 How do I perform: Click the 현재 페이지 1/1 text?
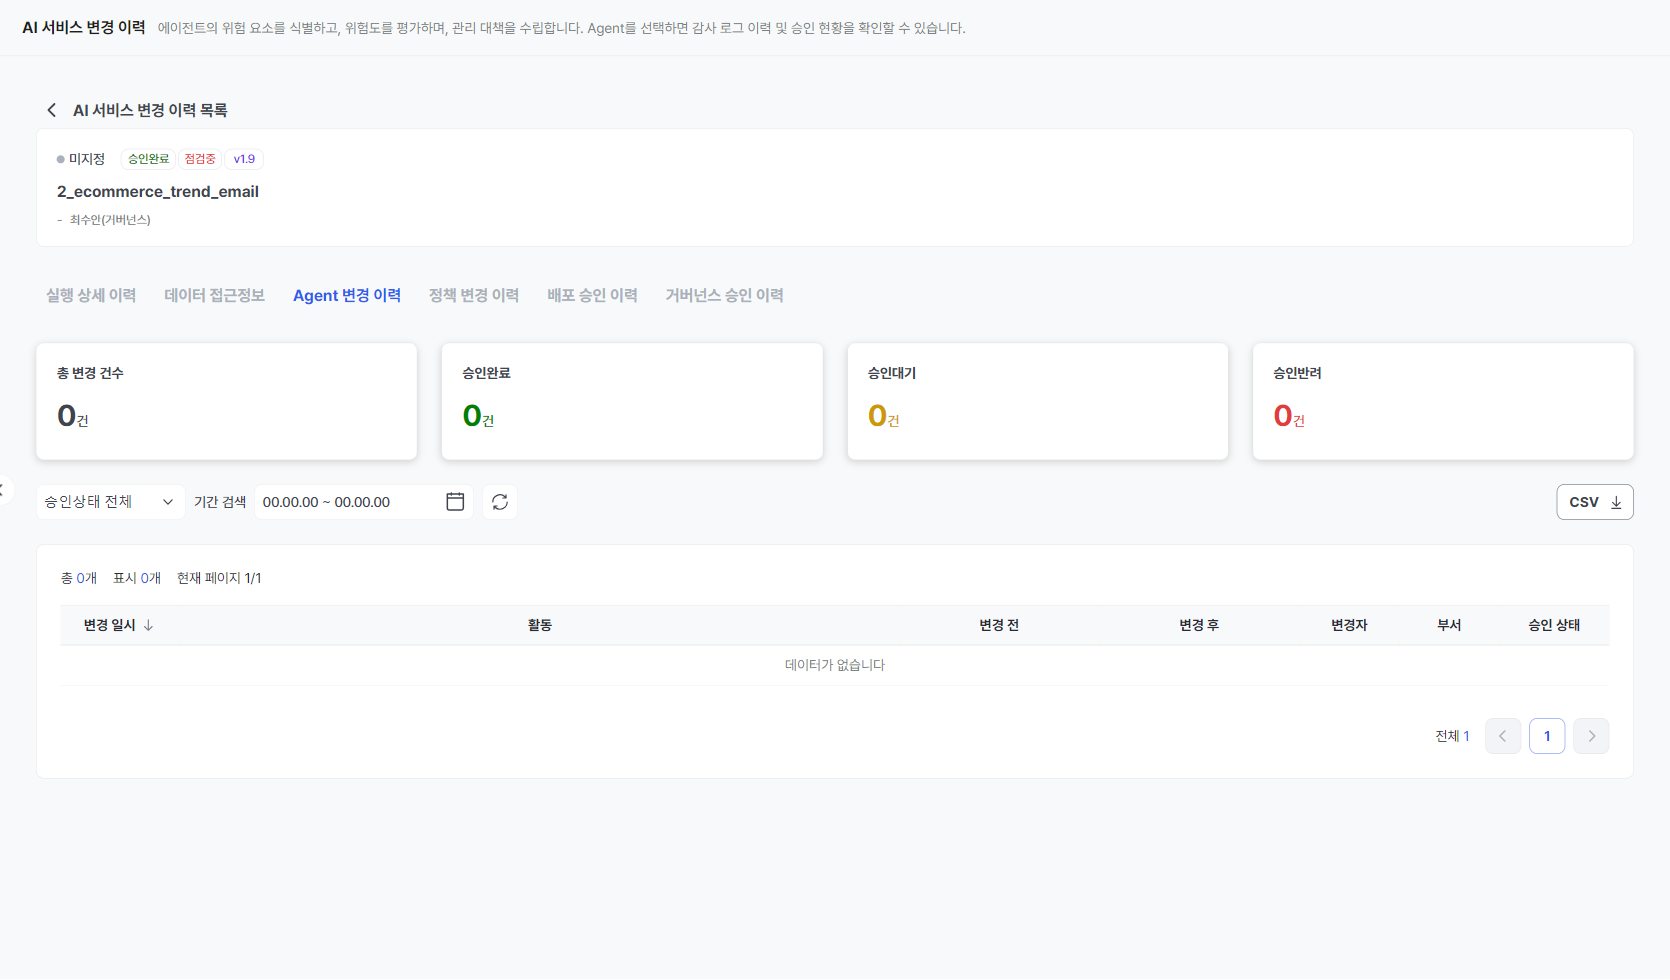pyautogui.click(x=219, y=578)
